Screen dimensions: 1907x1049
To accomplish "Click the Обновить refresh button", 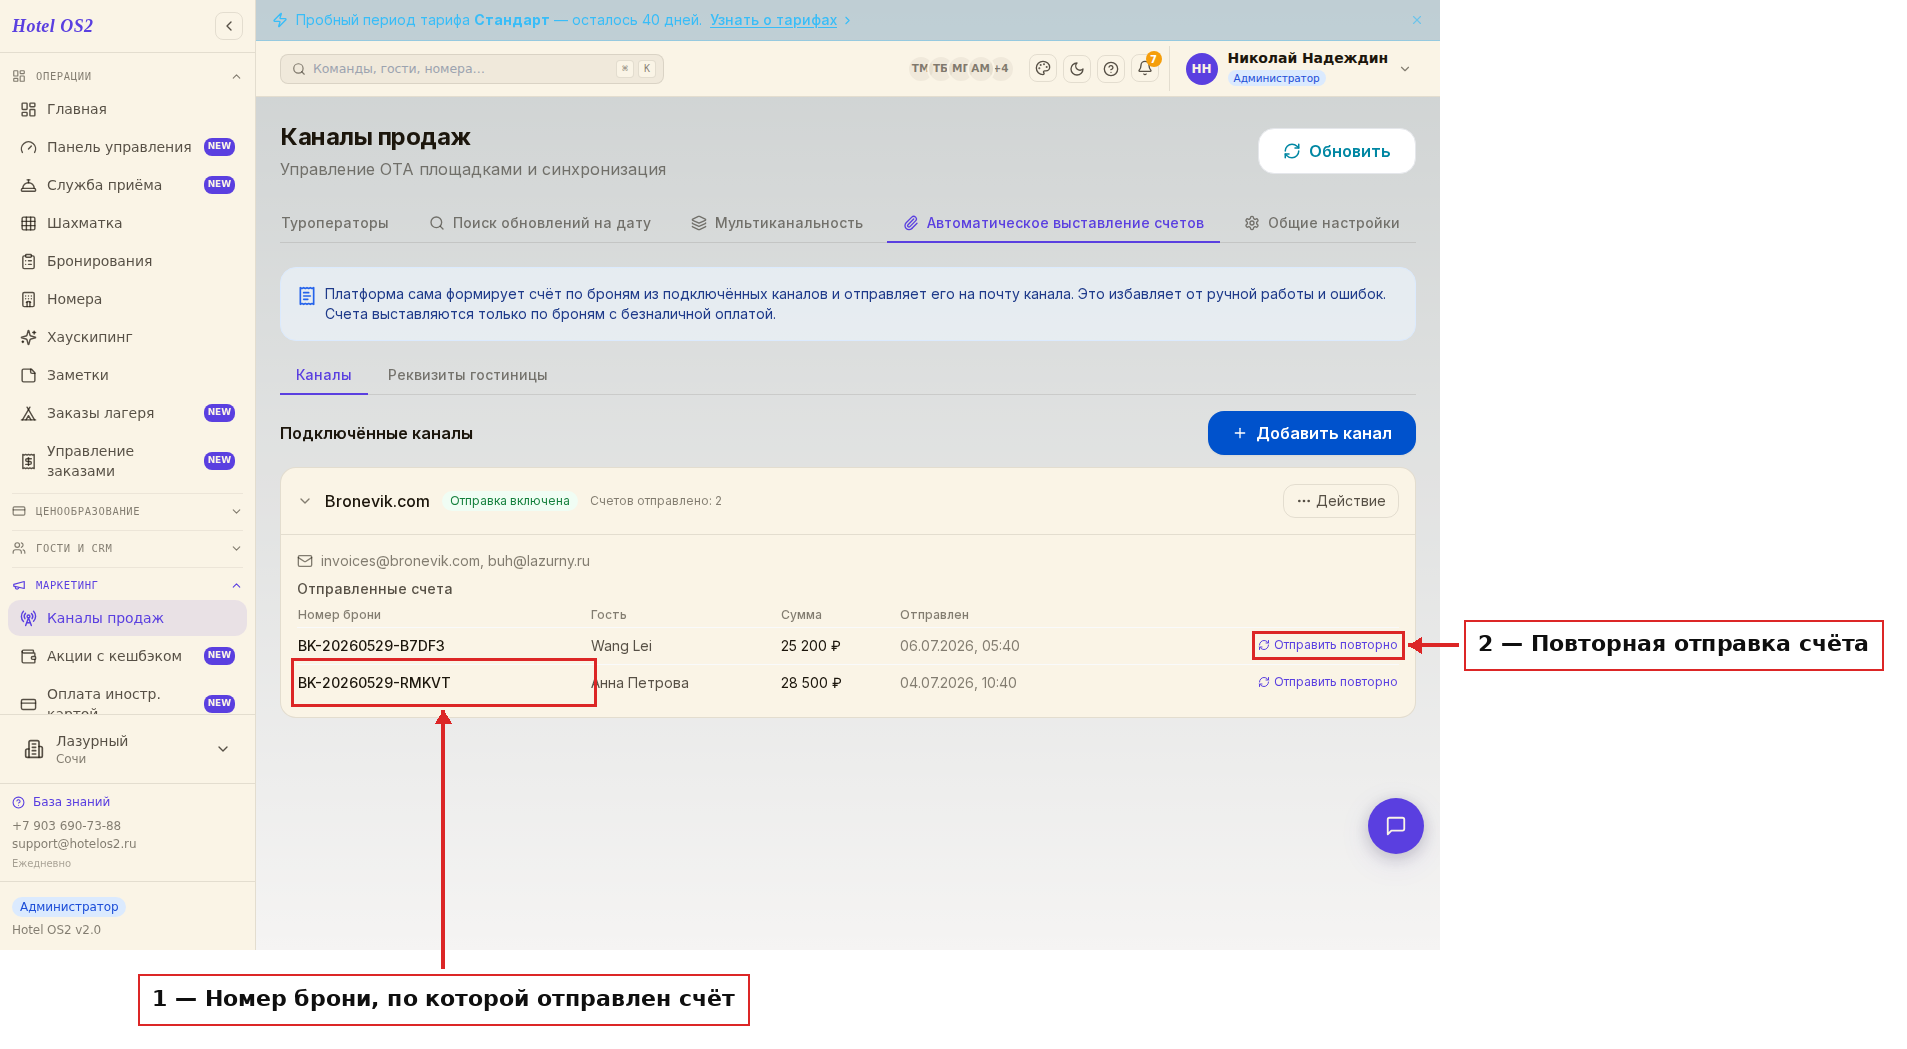I will point(1337,151).
